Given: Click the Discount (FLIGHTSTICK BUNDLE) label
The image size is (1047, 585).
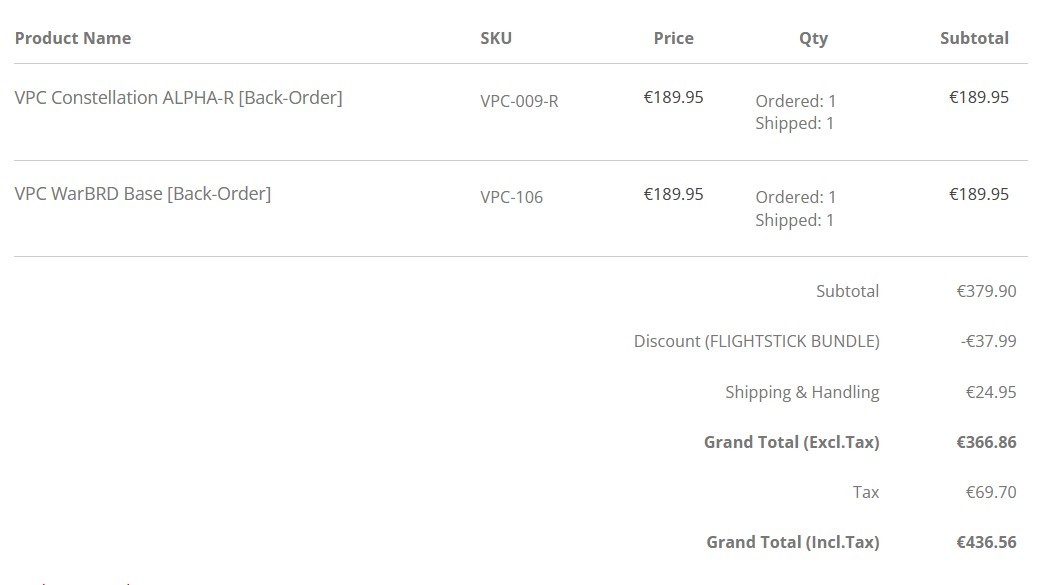Looking at the screenshot, I should 757,341.
